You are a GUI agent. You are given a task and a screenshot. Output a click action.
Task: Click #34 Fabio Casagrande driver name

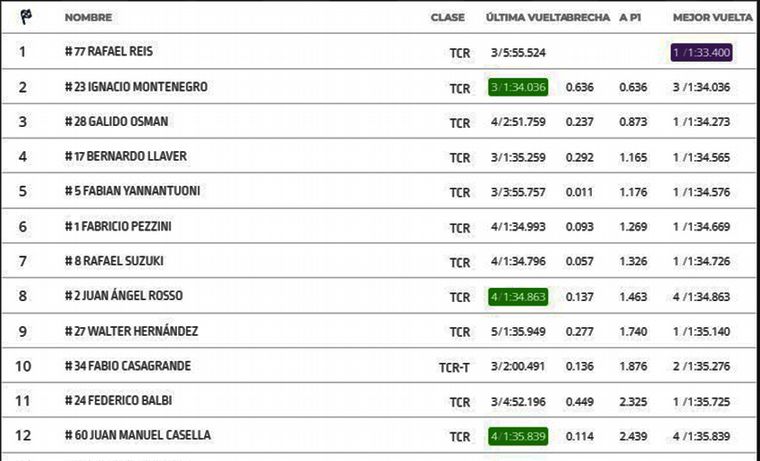pos(127,366)
